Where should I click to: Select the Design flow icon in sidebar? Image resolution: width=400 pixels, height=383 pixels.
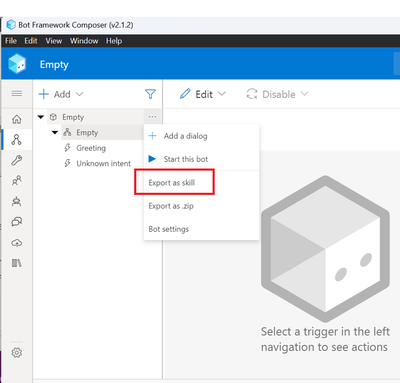[17, 140]
